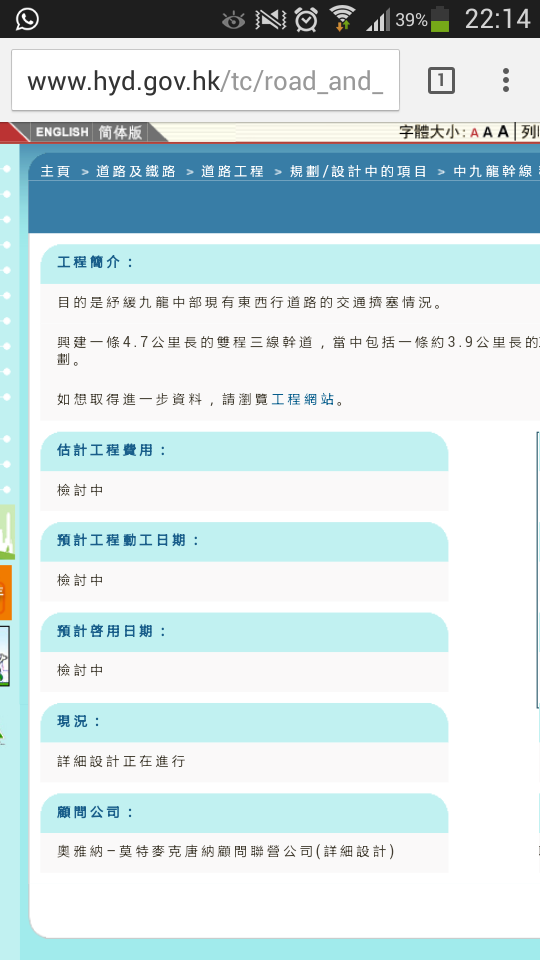Viewport: 540px width, 960px height.
Task: Tap the WhatsApp notification icon
Action: coord(27,19)
